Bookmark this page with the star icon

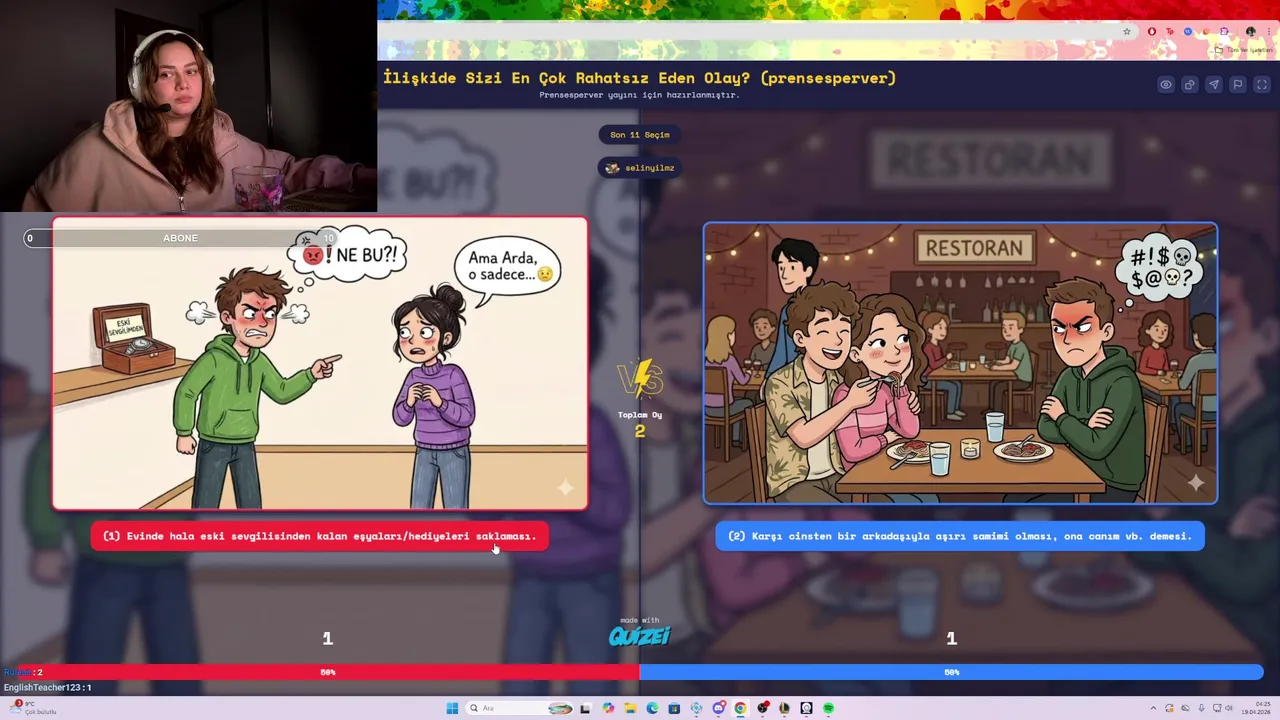[x=1127, y=32]
